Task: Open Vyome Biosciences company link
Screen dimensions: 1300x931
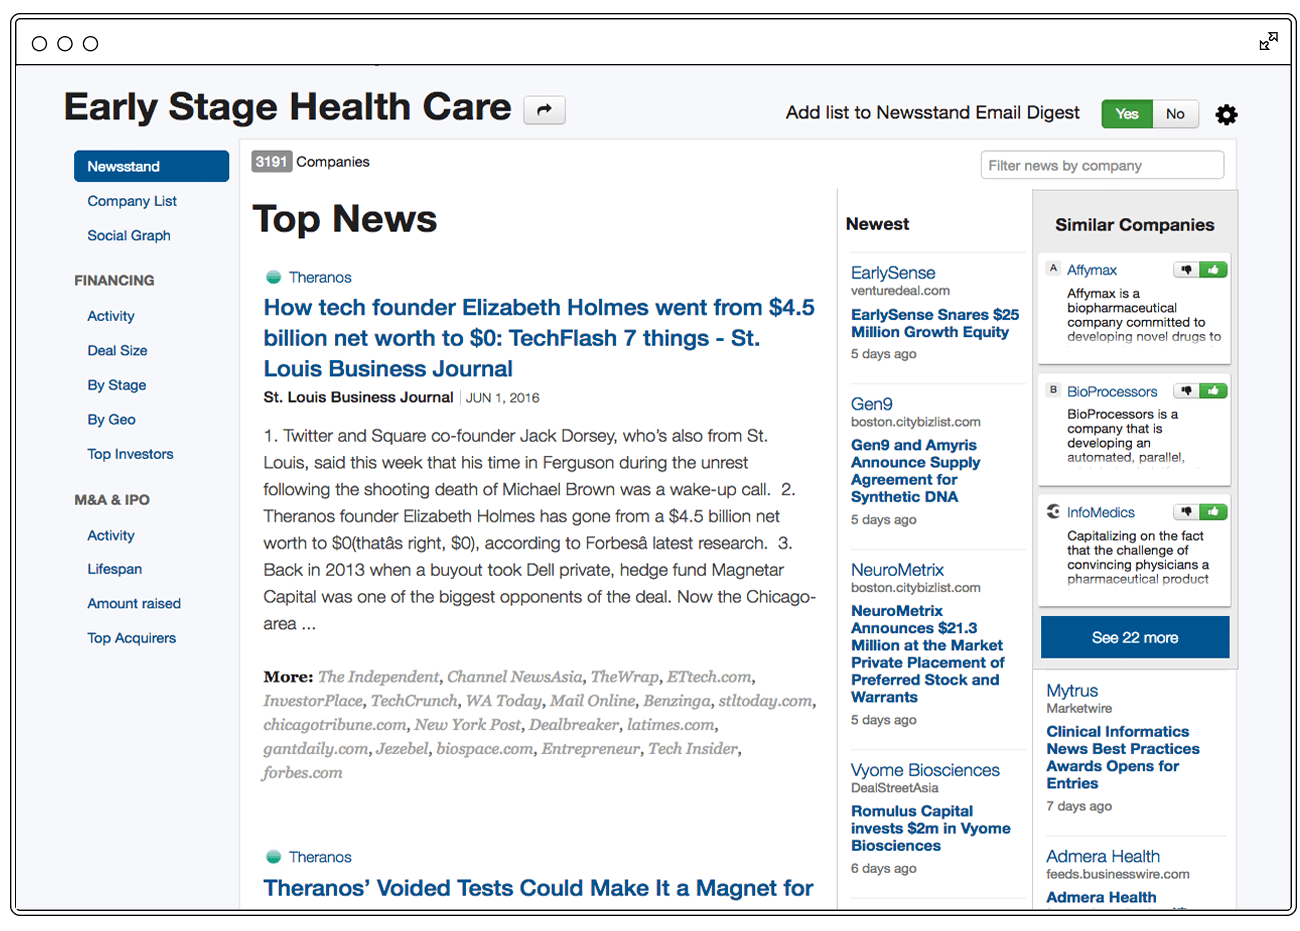Action: coord(925,770)
